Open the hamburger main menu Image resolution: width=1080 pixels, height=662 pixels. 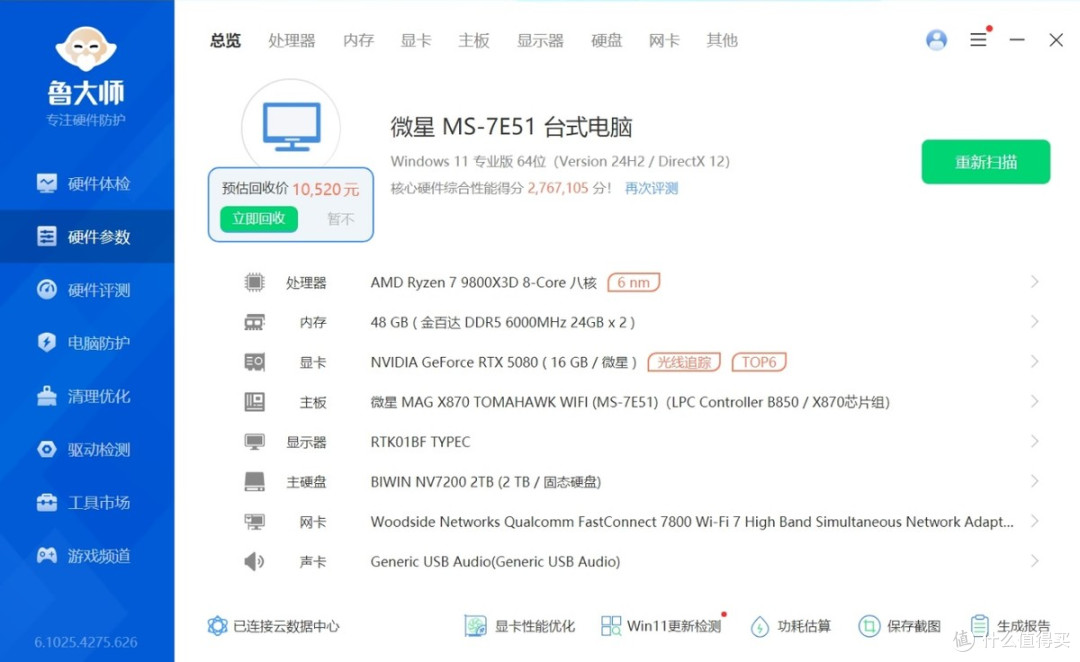click(x=978, y=40)
